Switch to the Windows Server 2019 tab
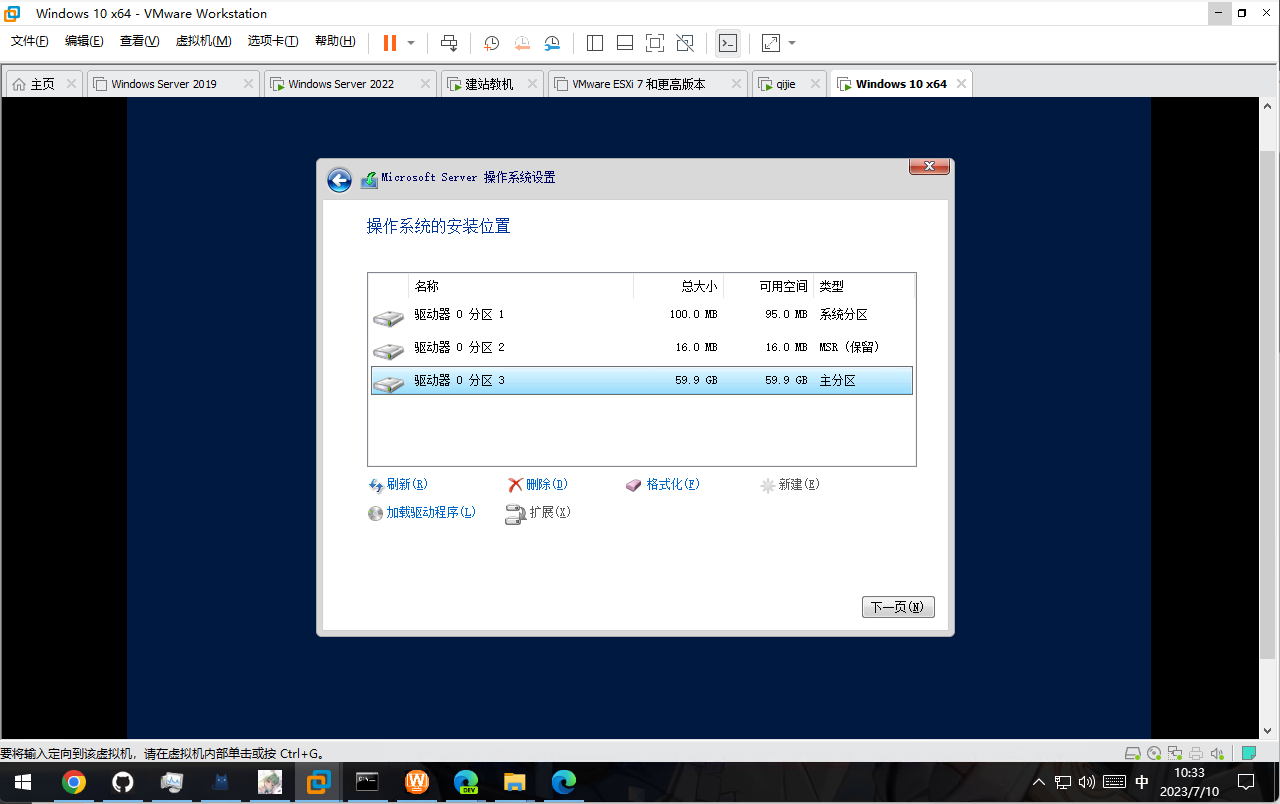 (163, 84)
